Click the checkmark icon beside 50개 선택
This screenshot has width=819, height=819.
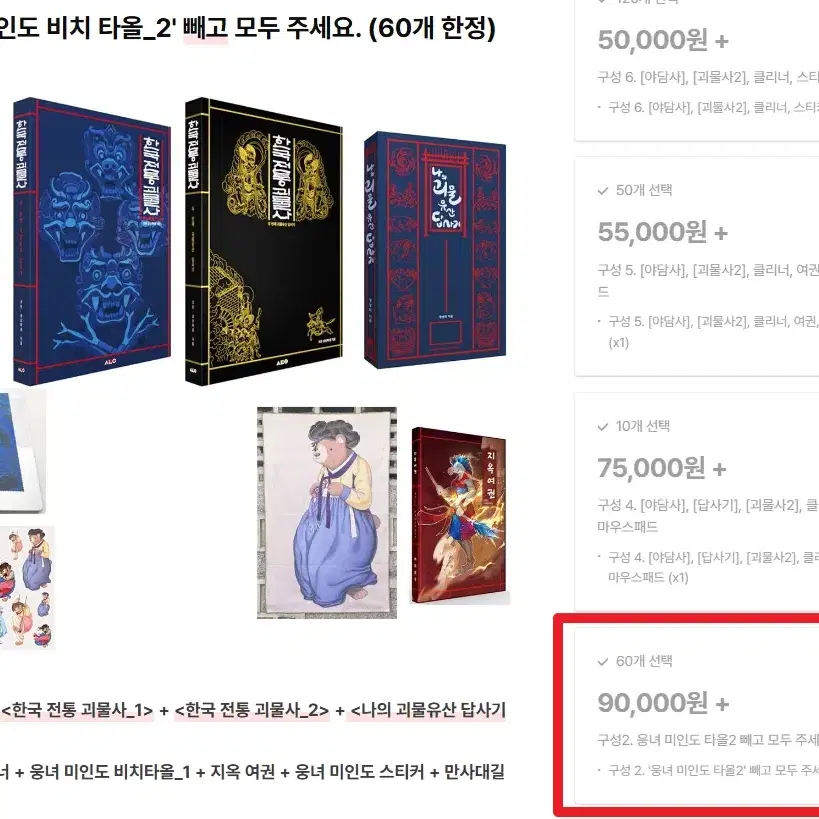tap(603, 191)
